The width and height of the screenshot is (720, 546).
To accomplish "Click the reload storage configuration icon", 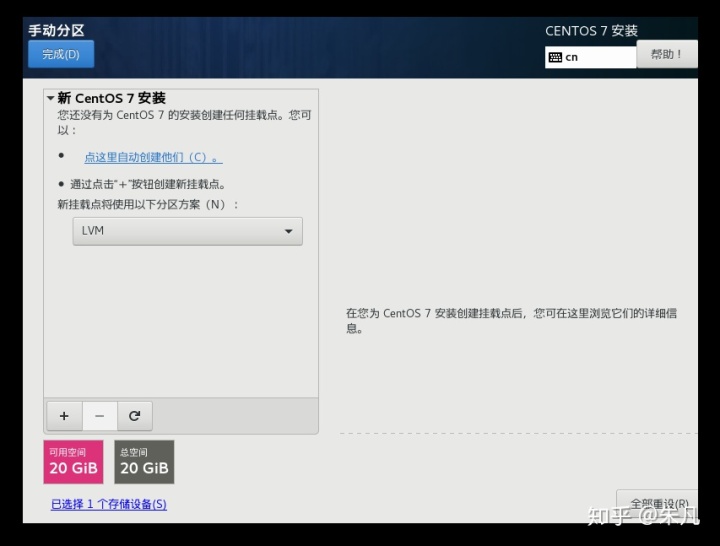I will click(135, 416).
